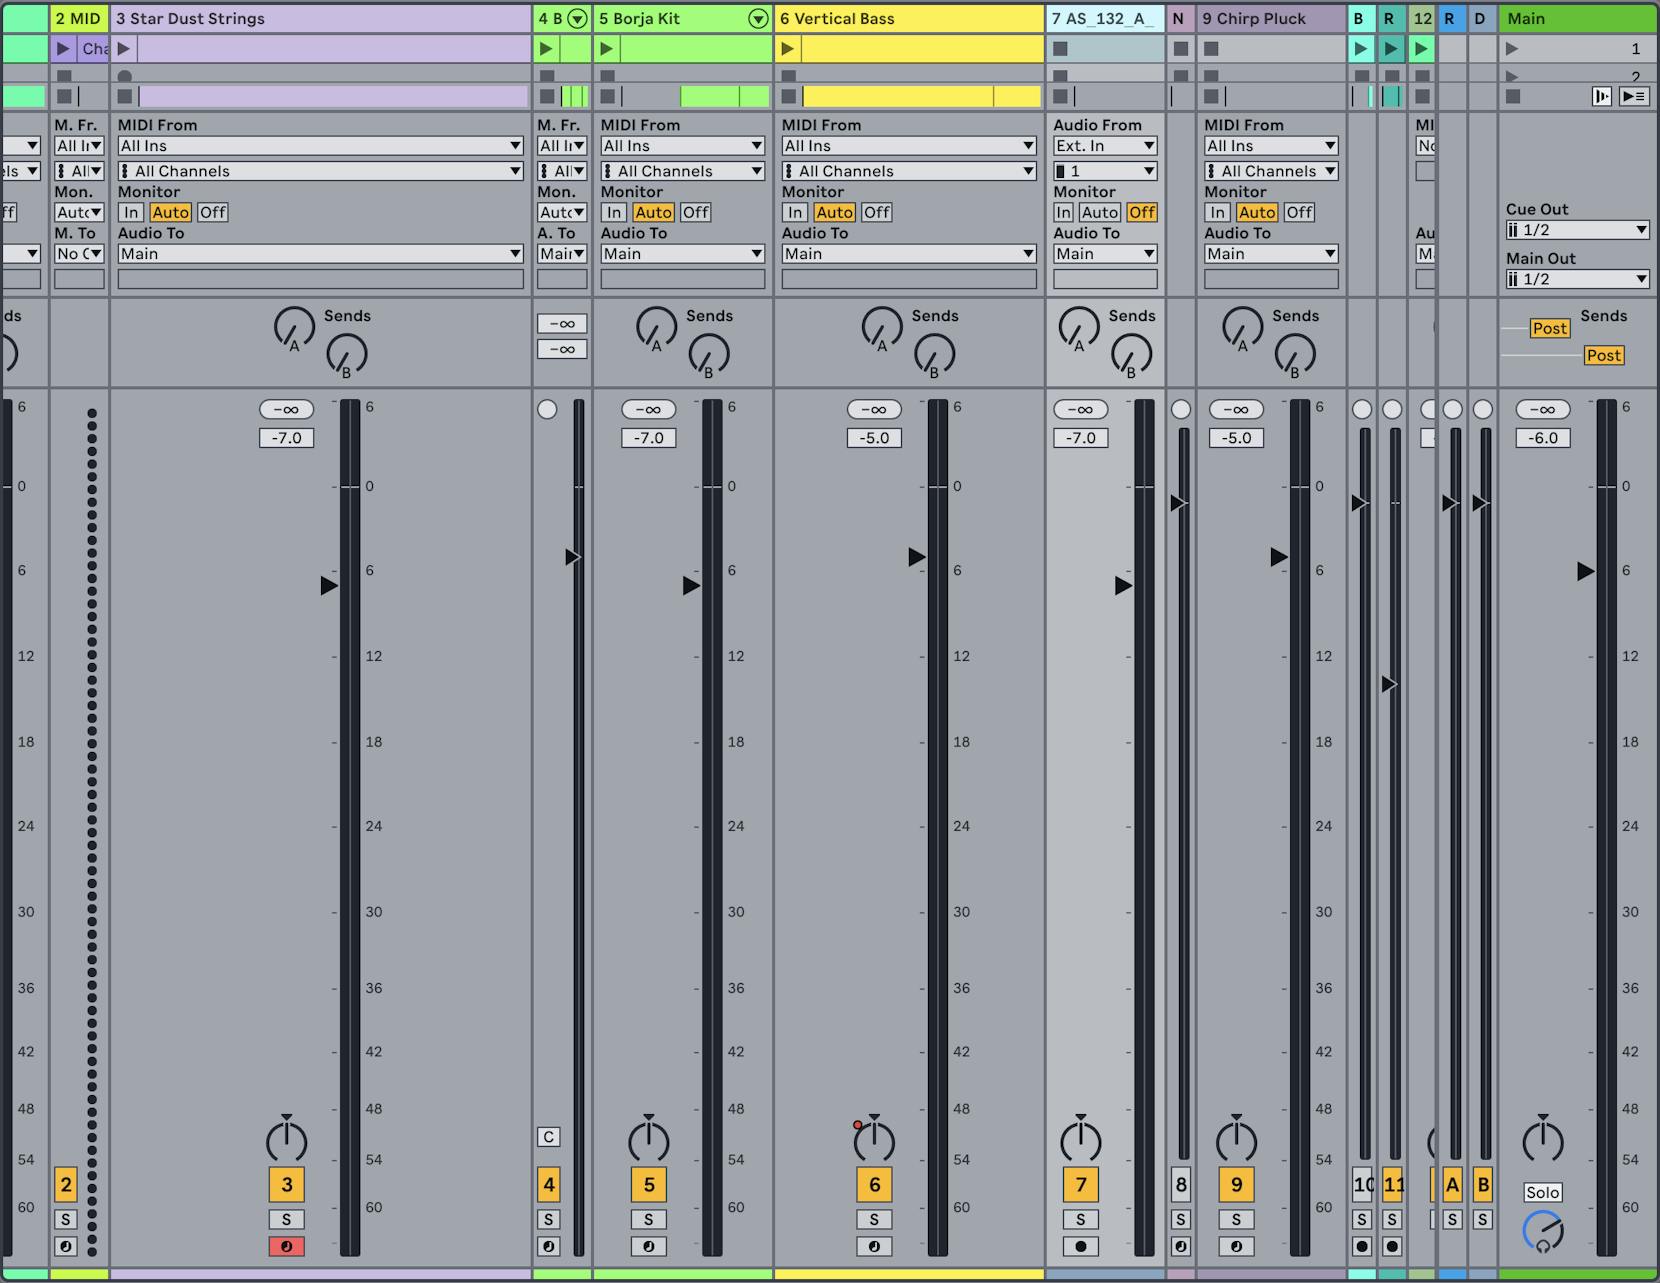Launch the clip on 3 Star Dust Strings
The width and height of the screenshot is (1660, 1283).
pos(122,47)
